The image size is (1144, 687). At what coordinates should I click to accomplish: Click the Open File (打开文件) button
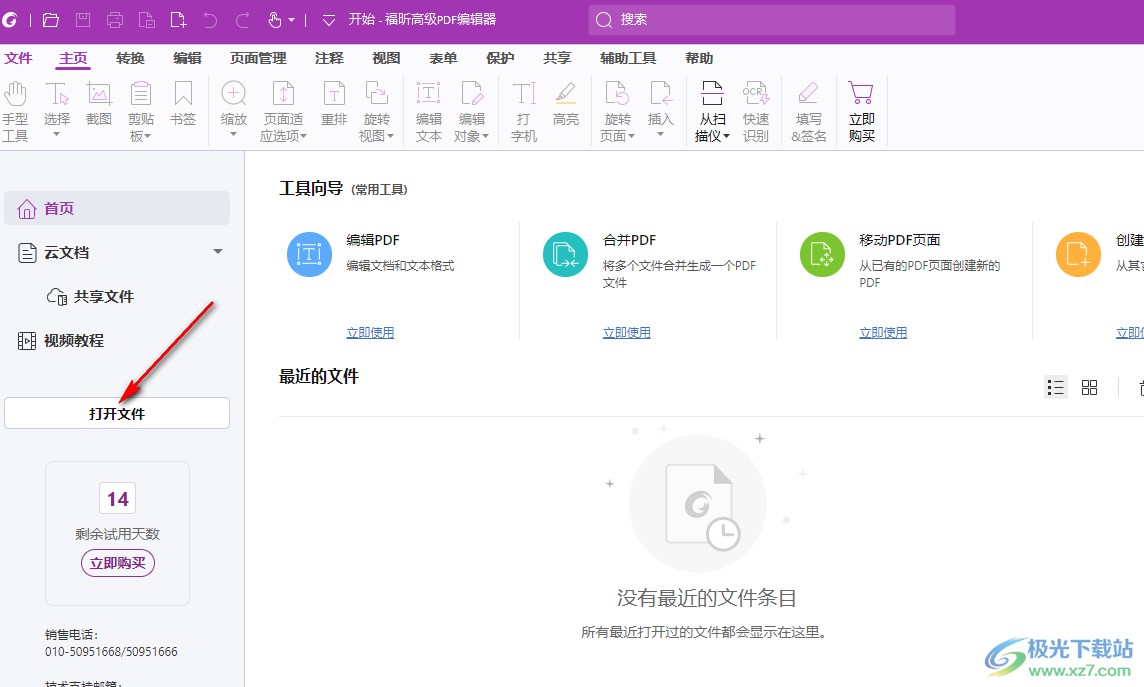coord(117,414)
